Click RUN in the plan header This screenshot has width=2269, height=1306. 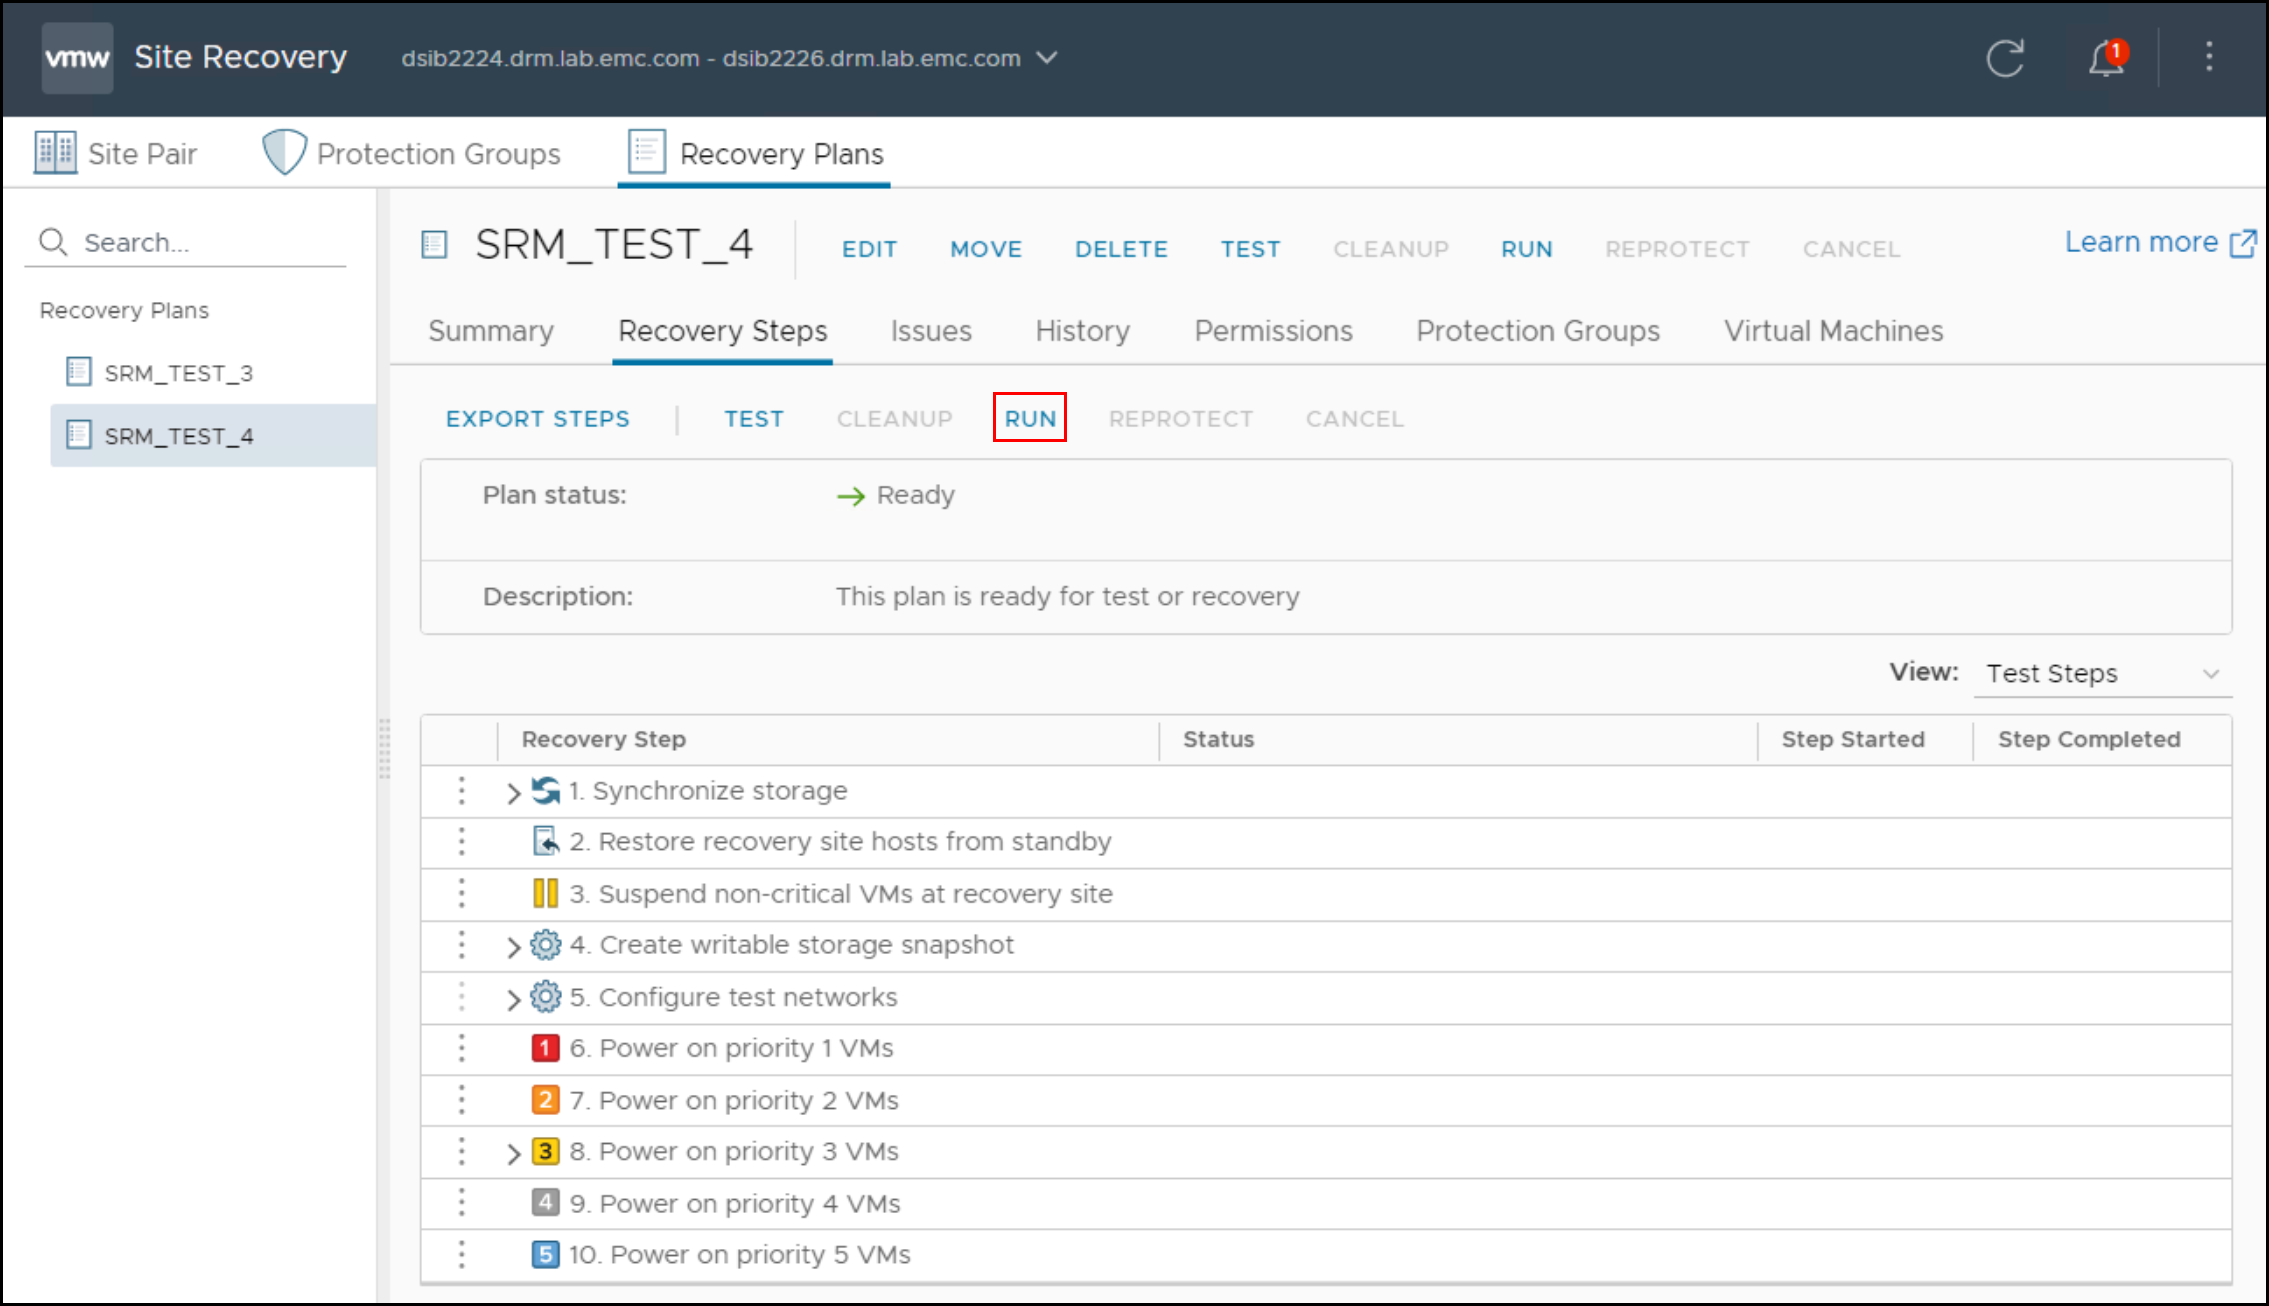point(1527,249)
